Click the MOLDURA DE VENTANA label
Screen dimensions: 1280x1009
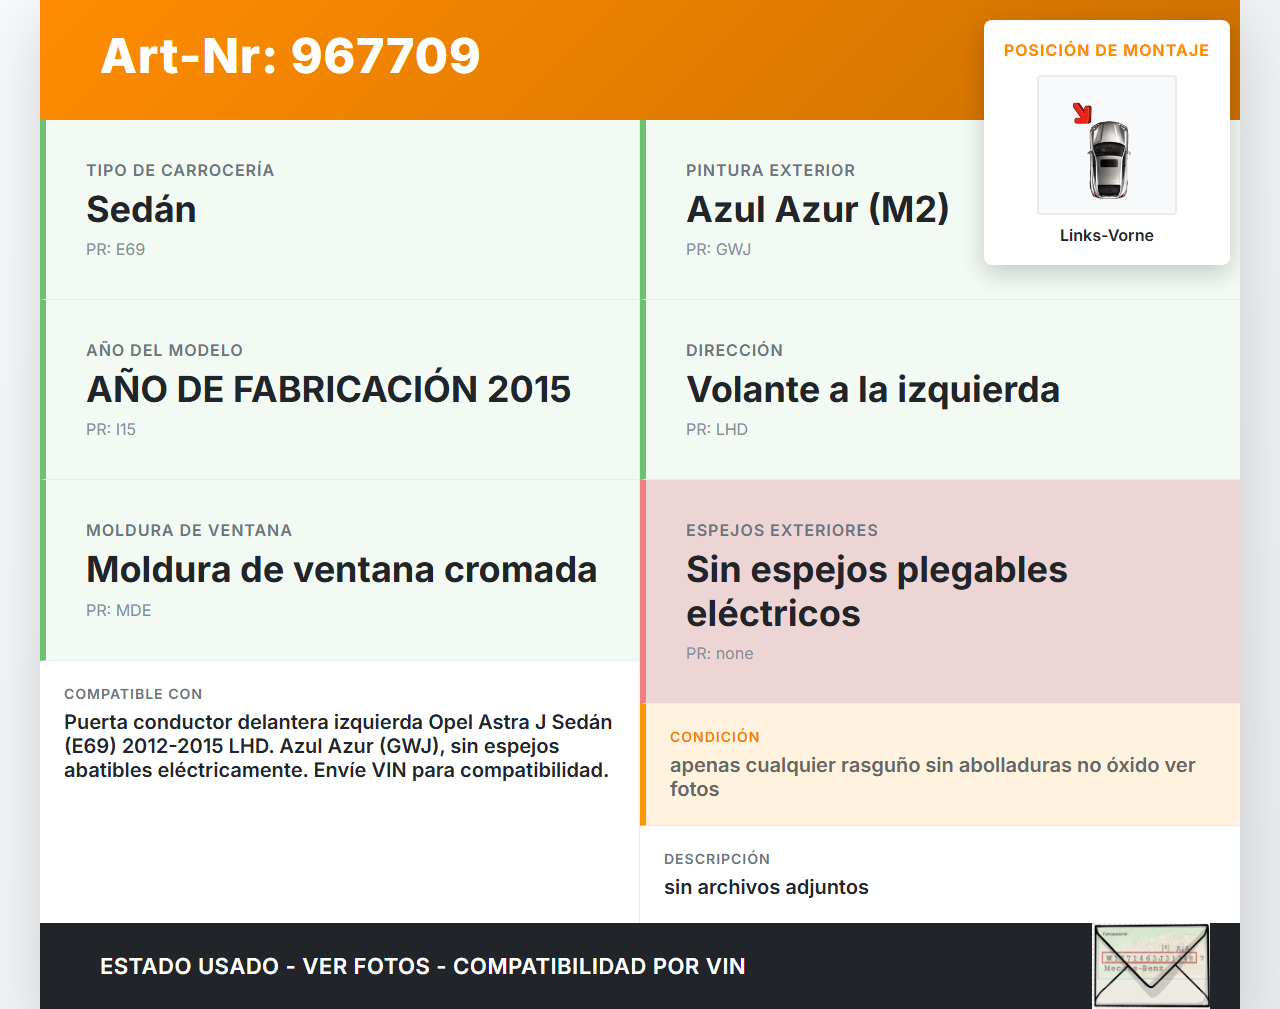189,530
